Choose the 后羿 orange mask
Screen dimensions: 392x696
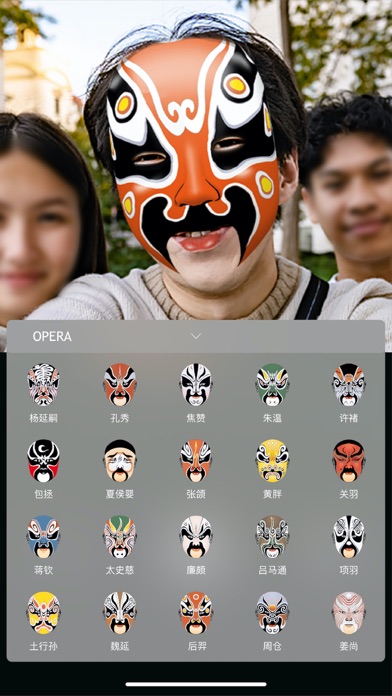click(196, 613)
